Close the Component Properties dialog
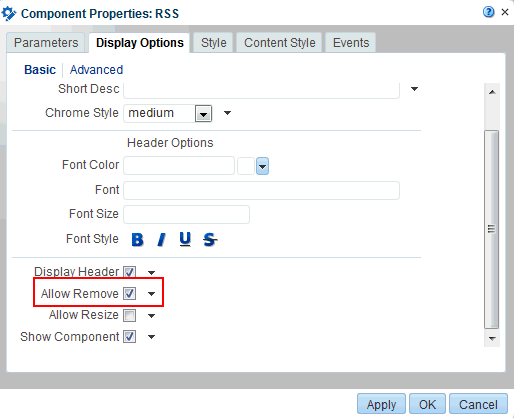Image resolution: width=514 pixels, height=418 pixels. (505, 12)
